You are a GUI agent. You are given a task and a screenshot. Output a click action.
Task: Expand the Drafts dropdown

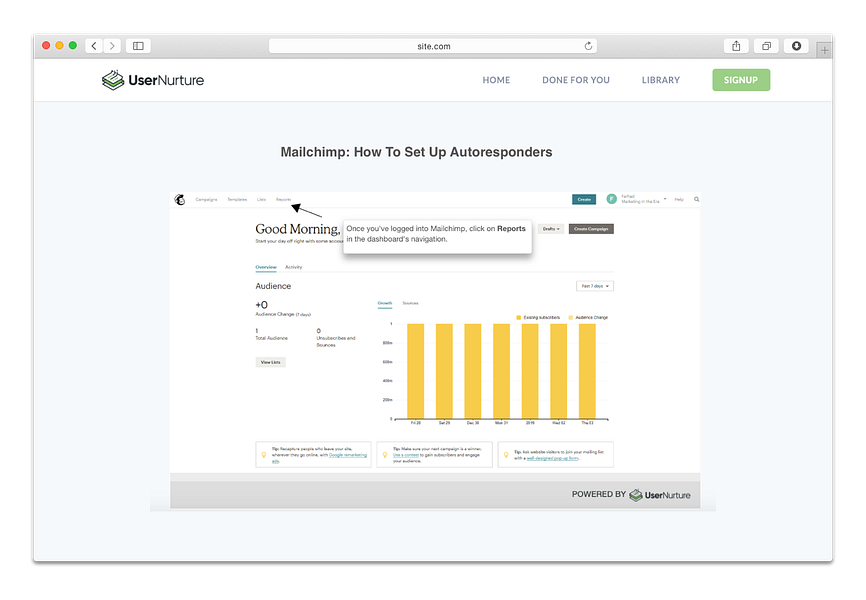pos(551,229)
